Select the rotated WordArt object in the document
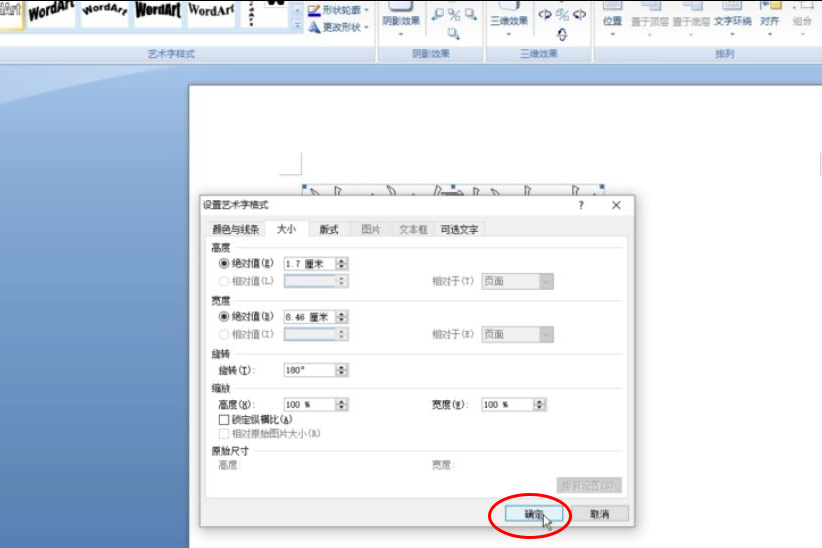The width and height of the screenshot is (822, 548). pos(453,190)
